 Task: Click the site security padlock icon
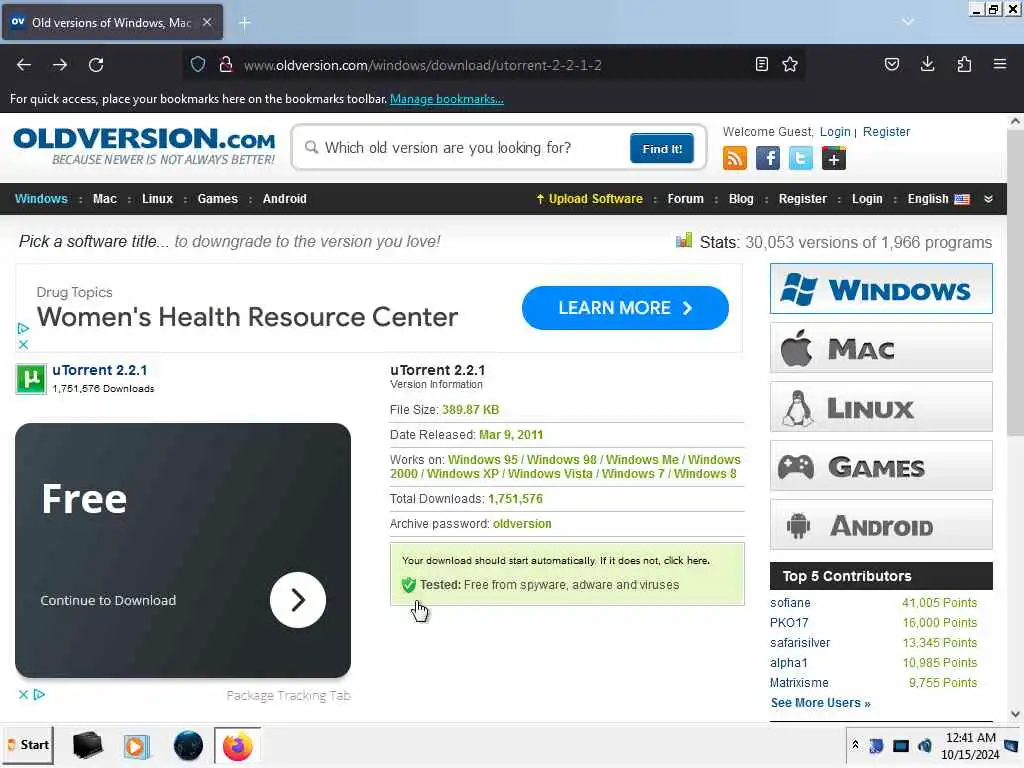pos(226,64)
